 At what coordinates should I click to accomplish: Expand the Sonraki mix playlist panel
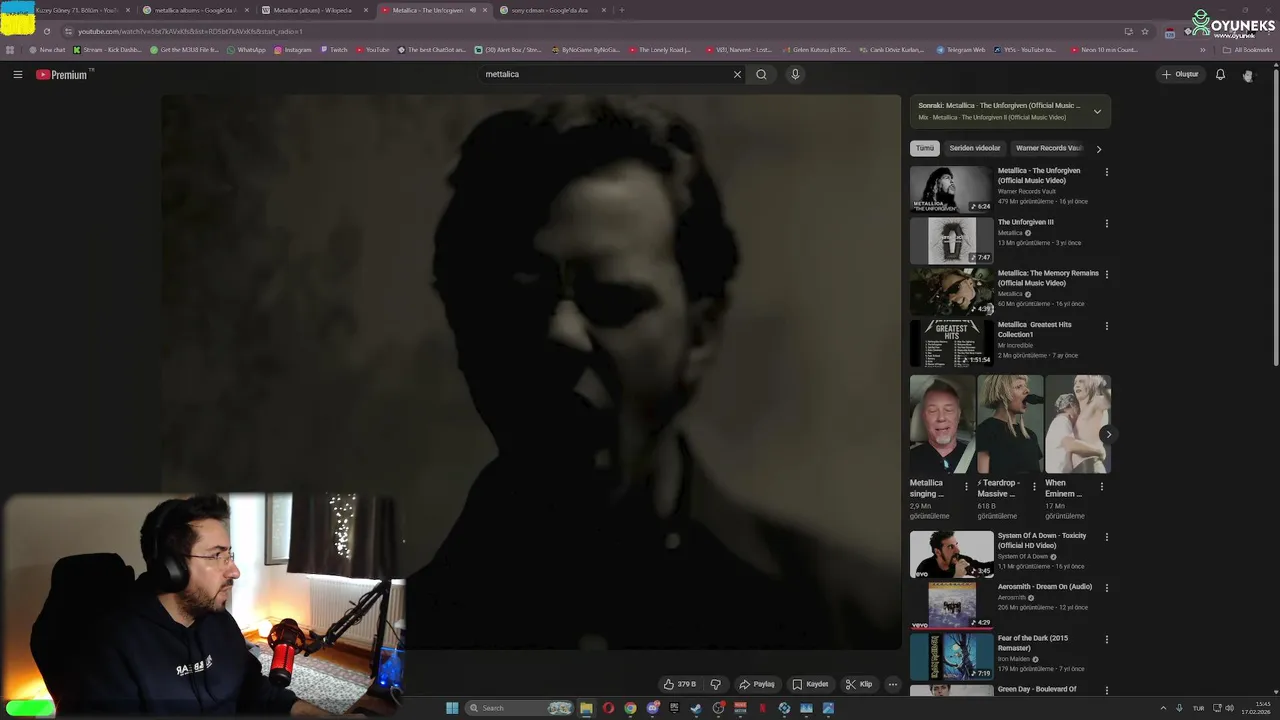tap(1097, 111)
